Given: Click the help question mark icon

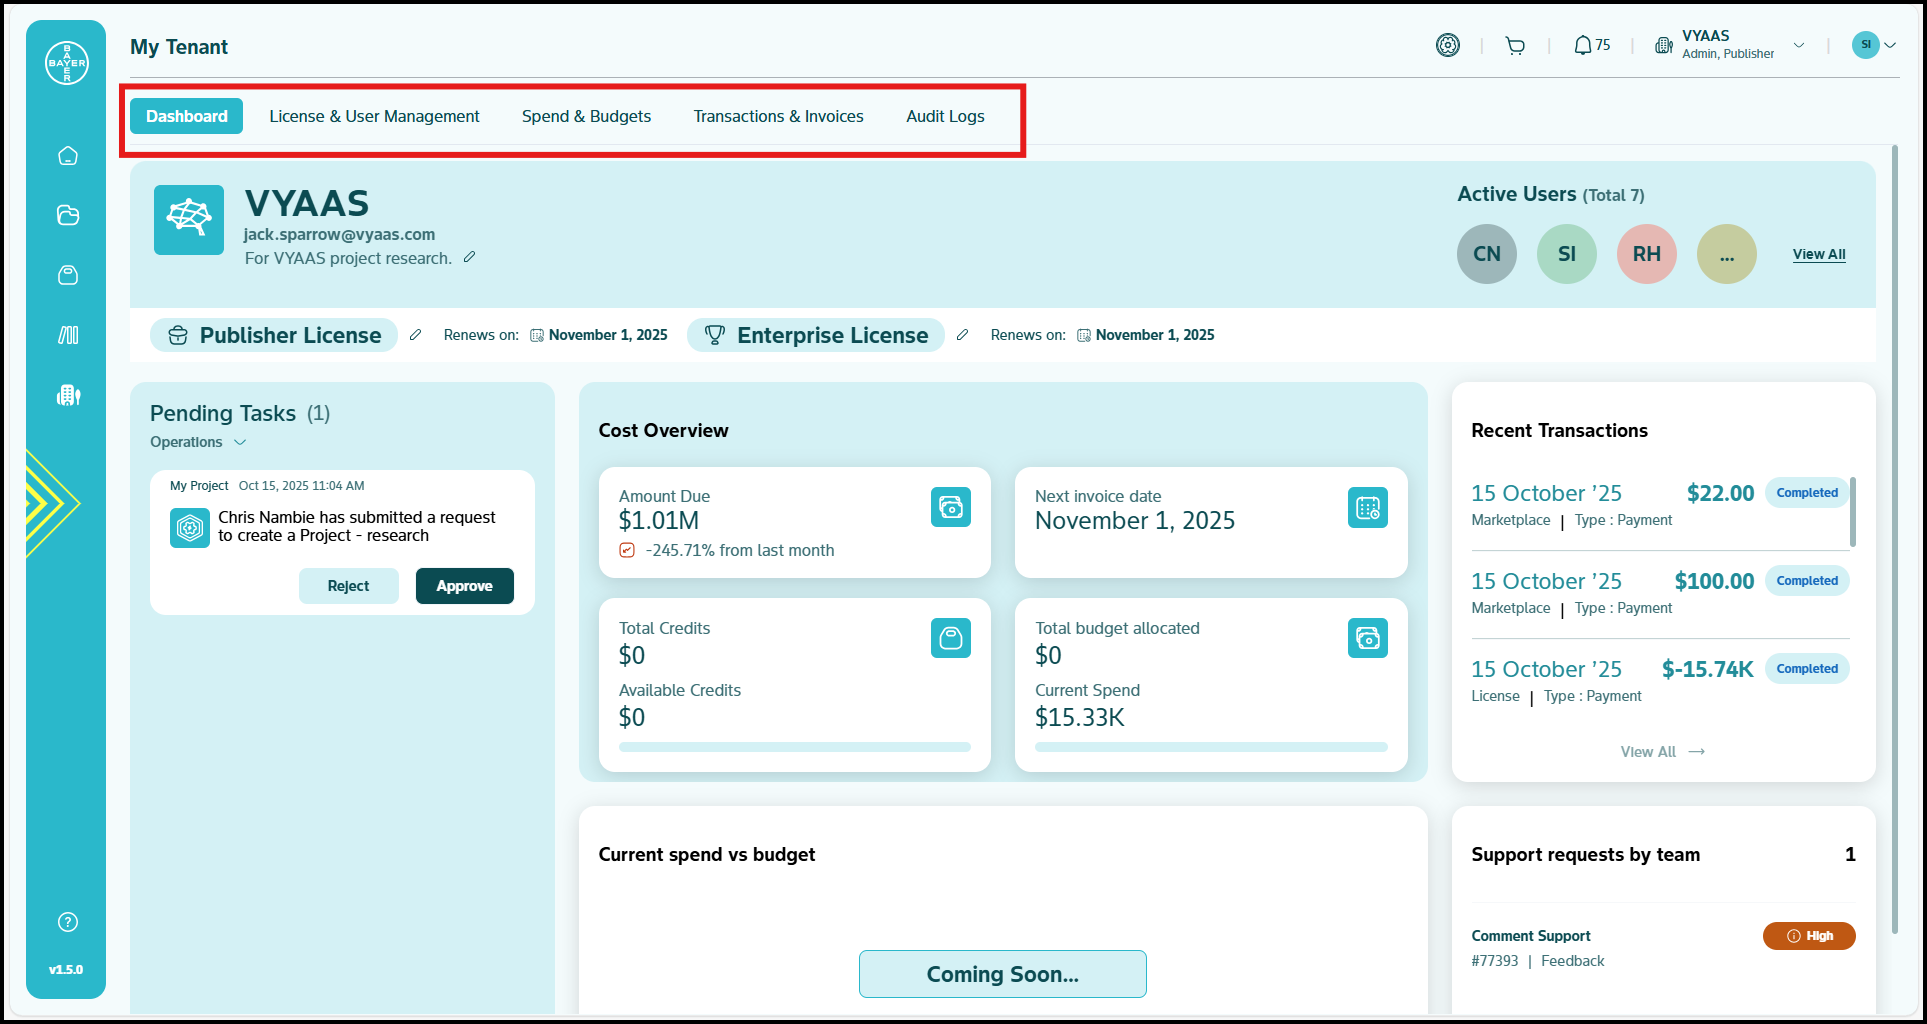Looking at the screenshot, I should pyautogui.click(x=68, y=922).
